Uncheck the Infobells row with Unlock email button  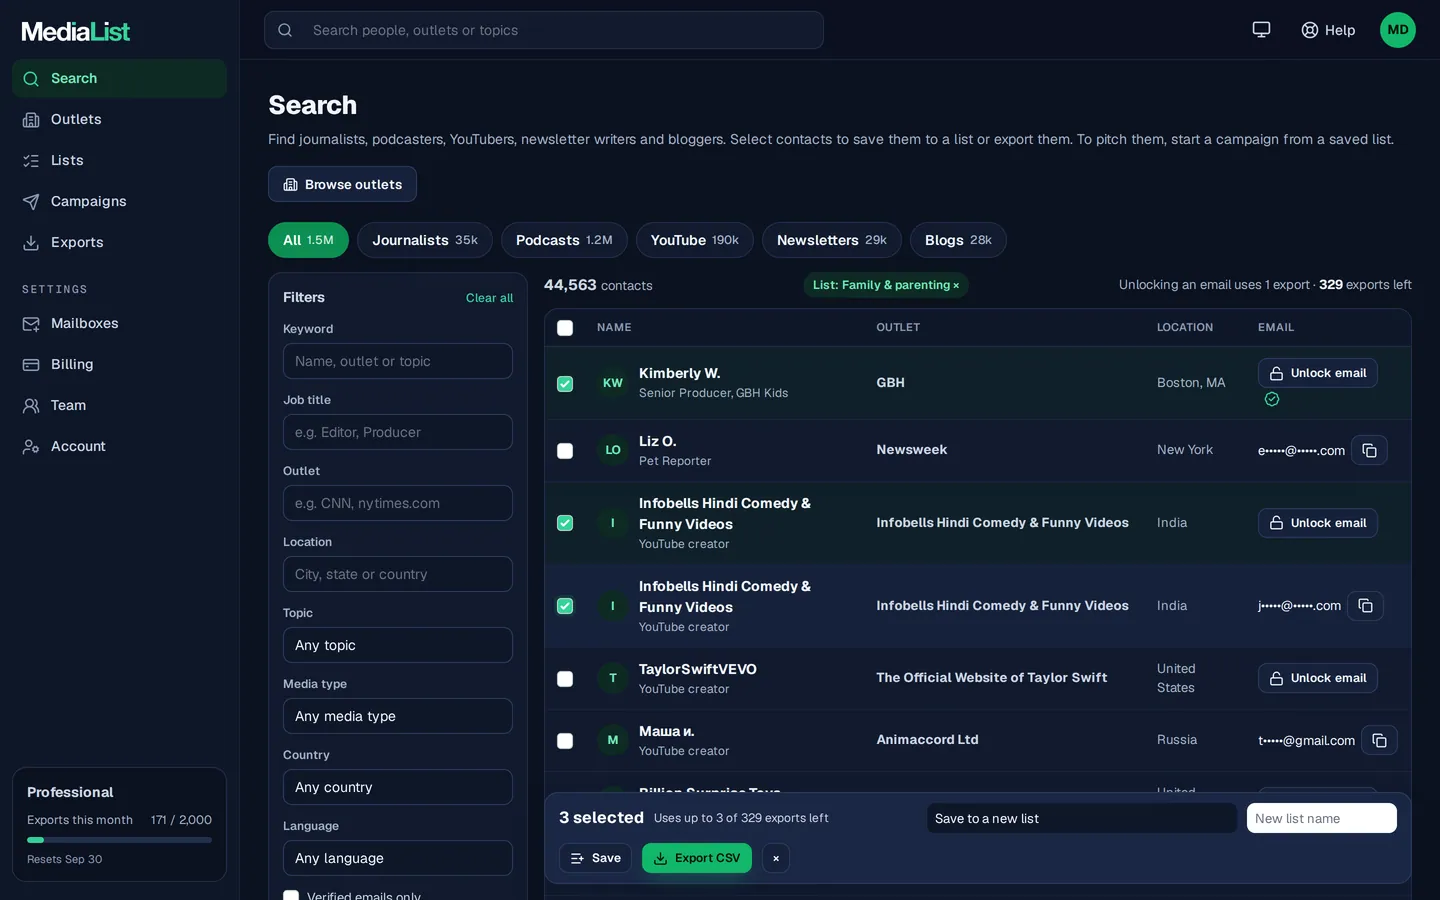pos(565,523)
